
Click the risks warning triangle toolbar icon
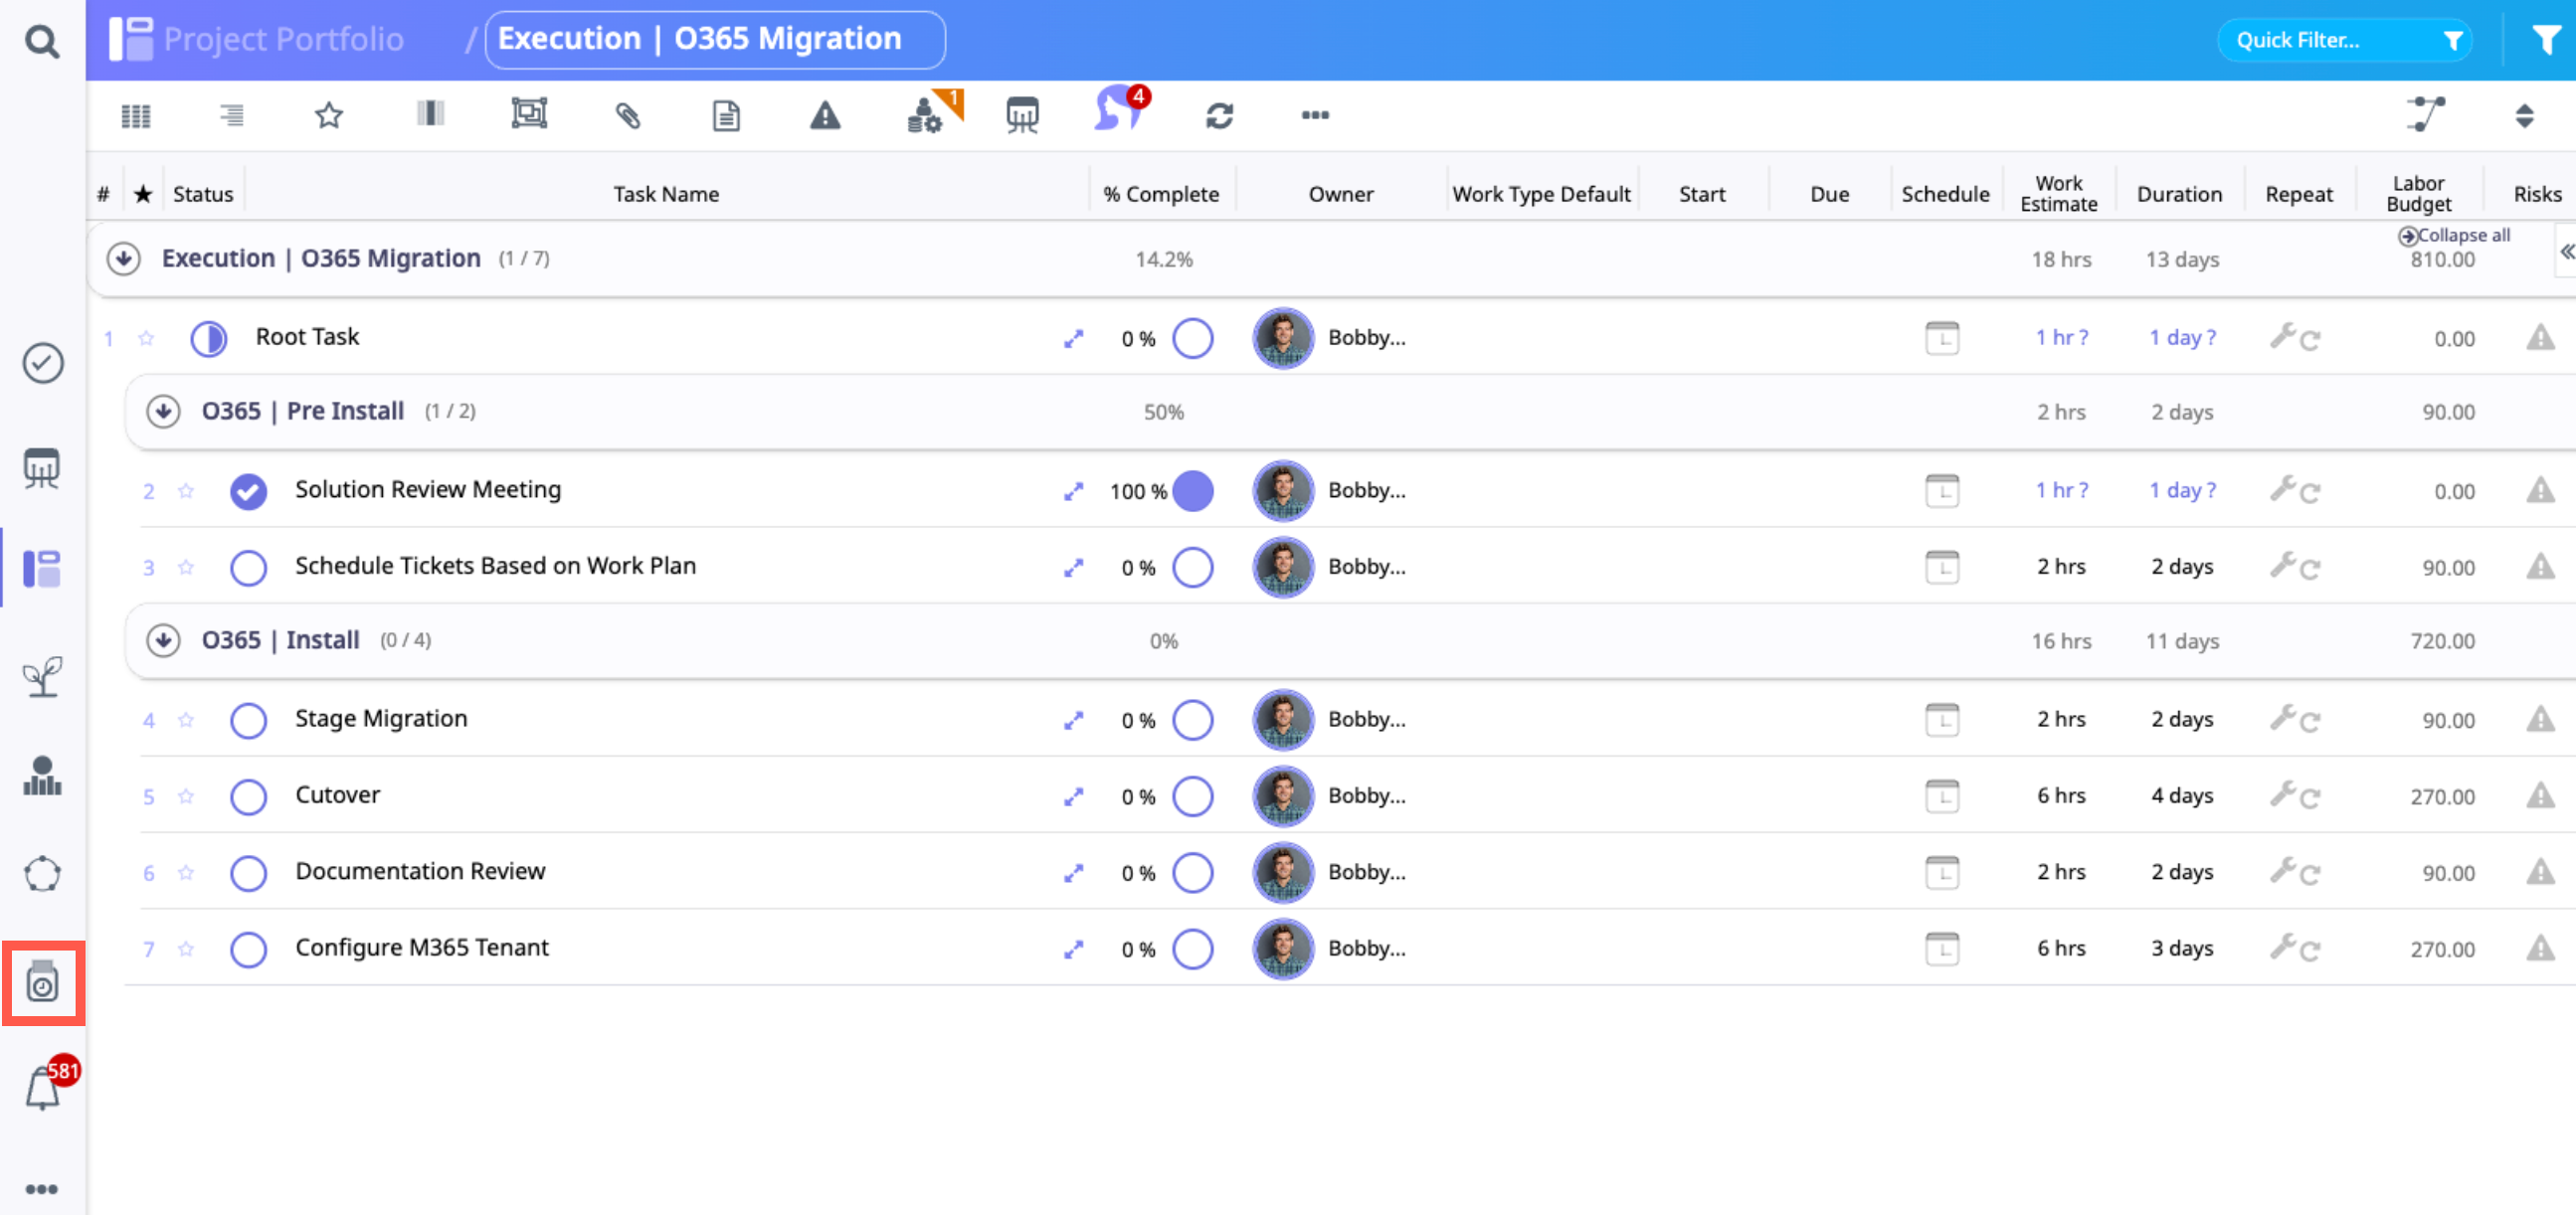tap(824, 116)
